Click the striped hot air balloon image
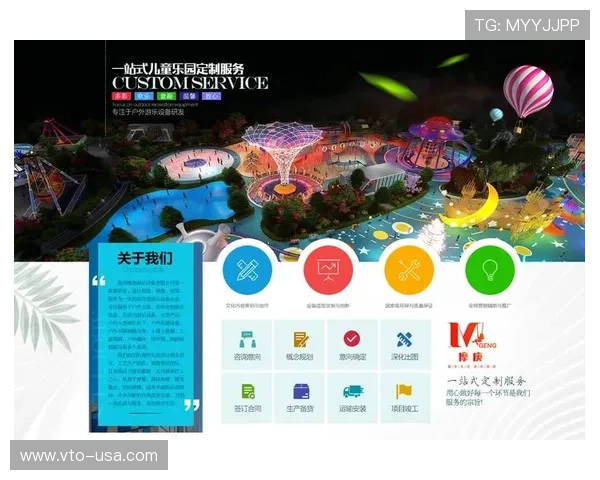Screen dimensions: 600x480 528,90
